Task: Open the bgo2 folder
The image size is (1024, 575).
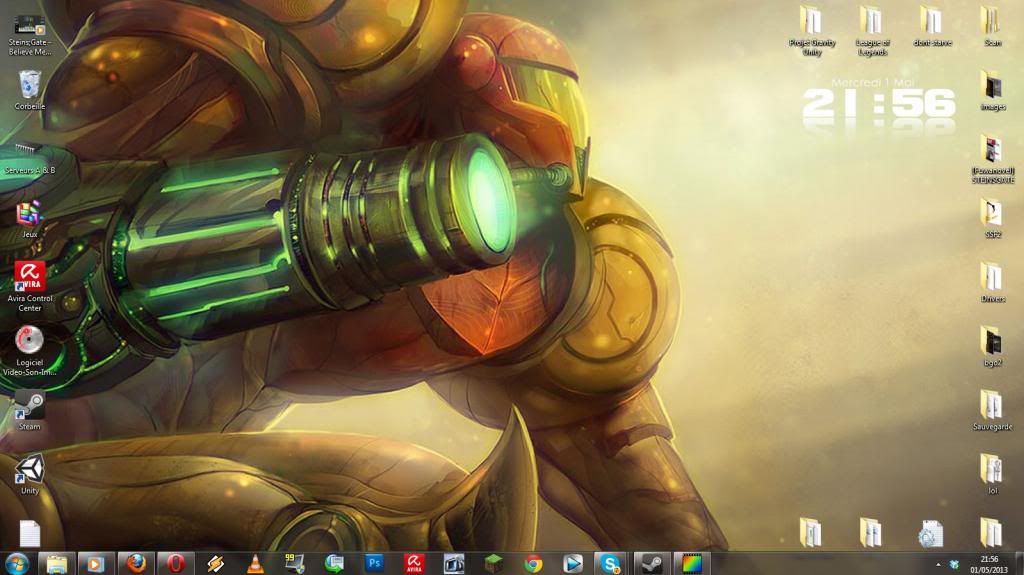Action: [992, 347]
